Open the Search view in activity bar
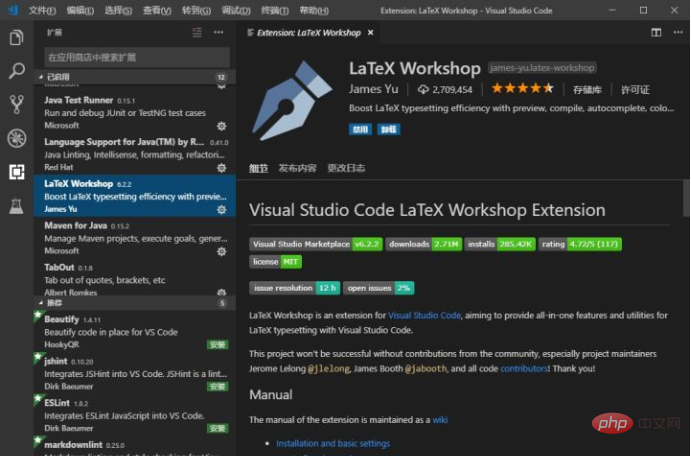691x456 pixels. tap(16, 71)
